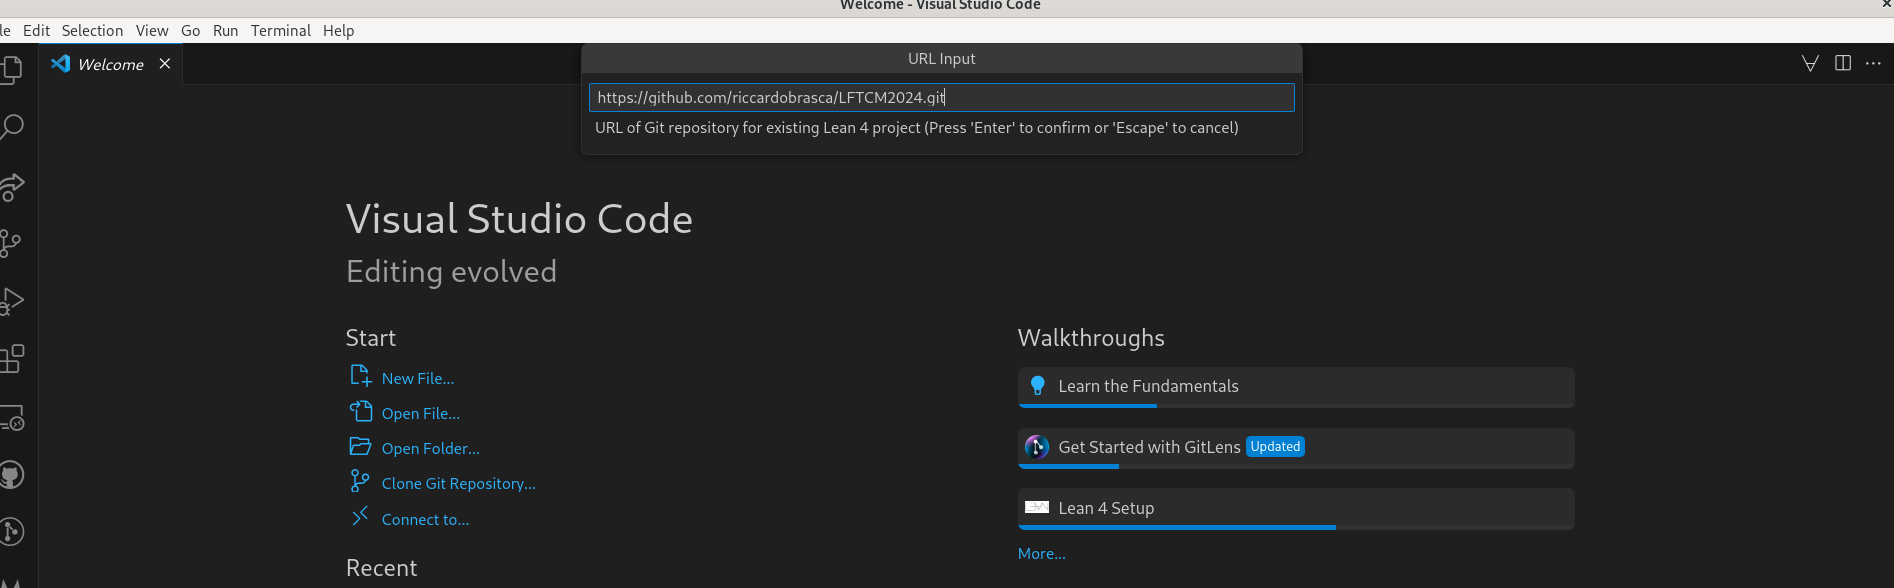Open the Run menu
Viewport: 1894px width, 588px height.
[x=226, y=30]
